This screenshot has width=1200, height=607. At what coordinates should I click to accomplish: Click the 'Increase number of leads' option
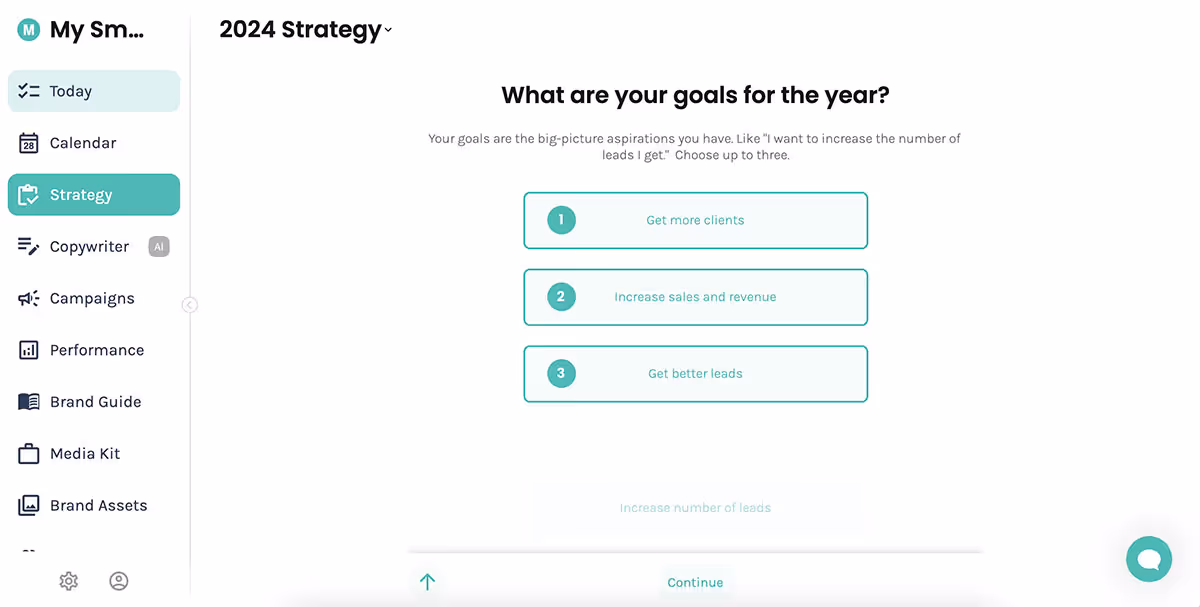tap(695, 508)
